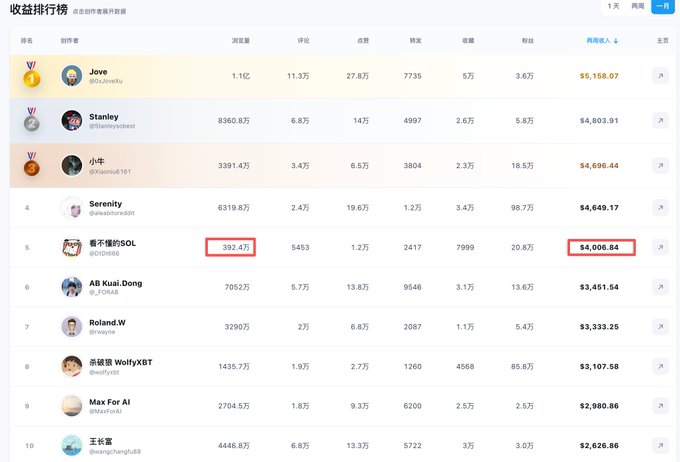The height and width of the screenshot is (462, 680).
Task: Open Roland.W homepage arrow icon
Action: click(x=660, y=327)
